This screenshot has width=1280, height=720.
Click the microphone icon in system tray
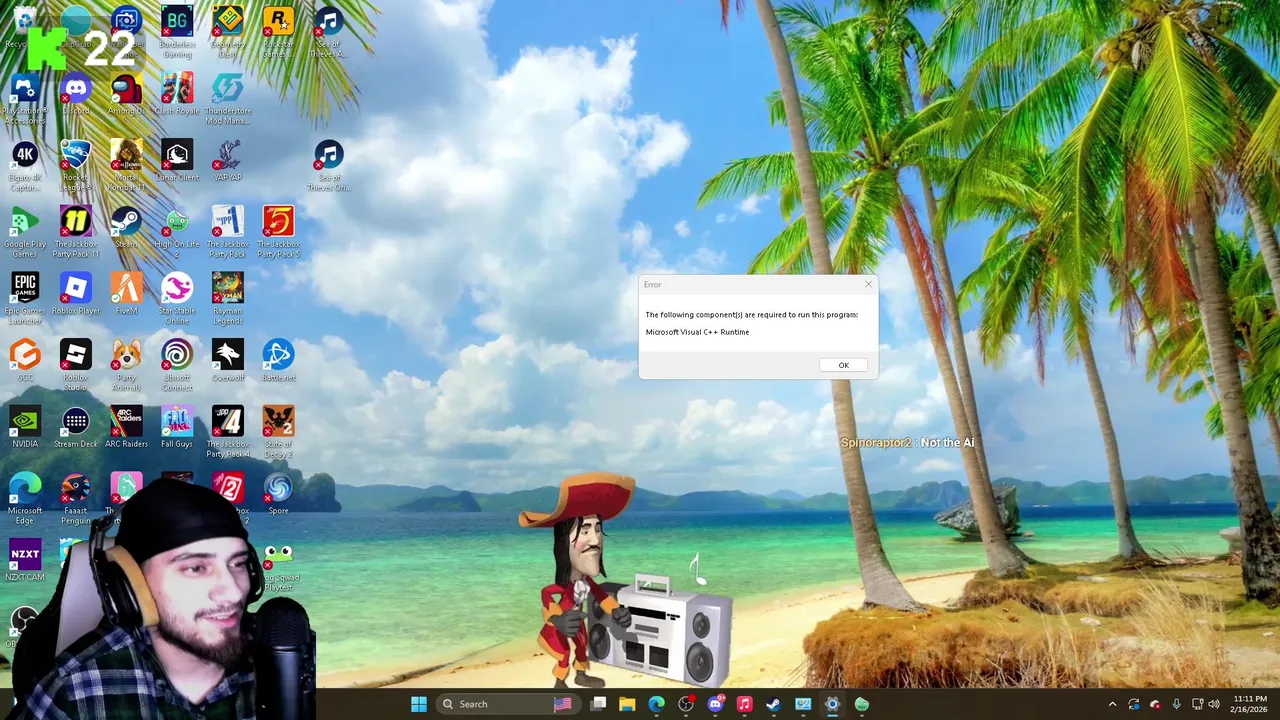tap(1176, 704)
